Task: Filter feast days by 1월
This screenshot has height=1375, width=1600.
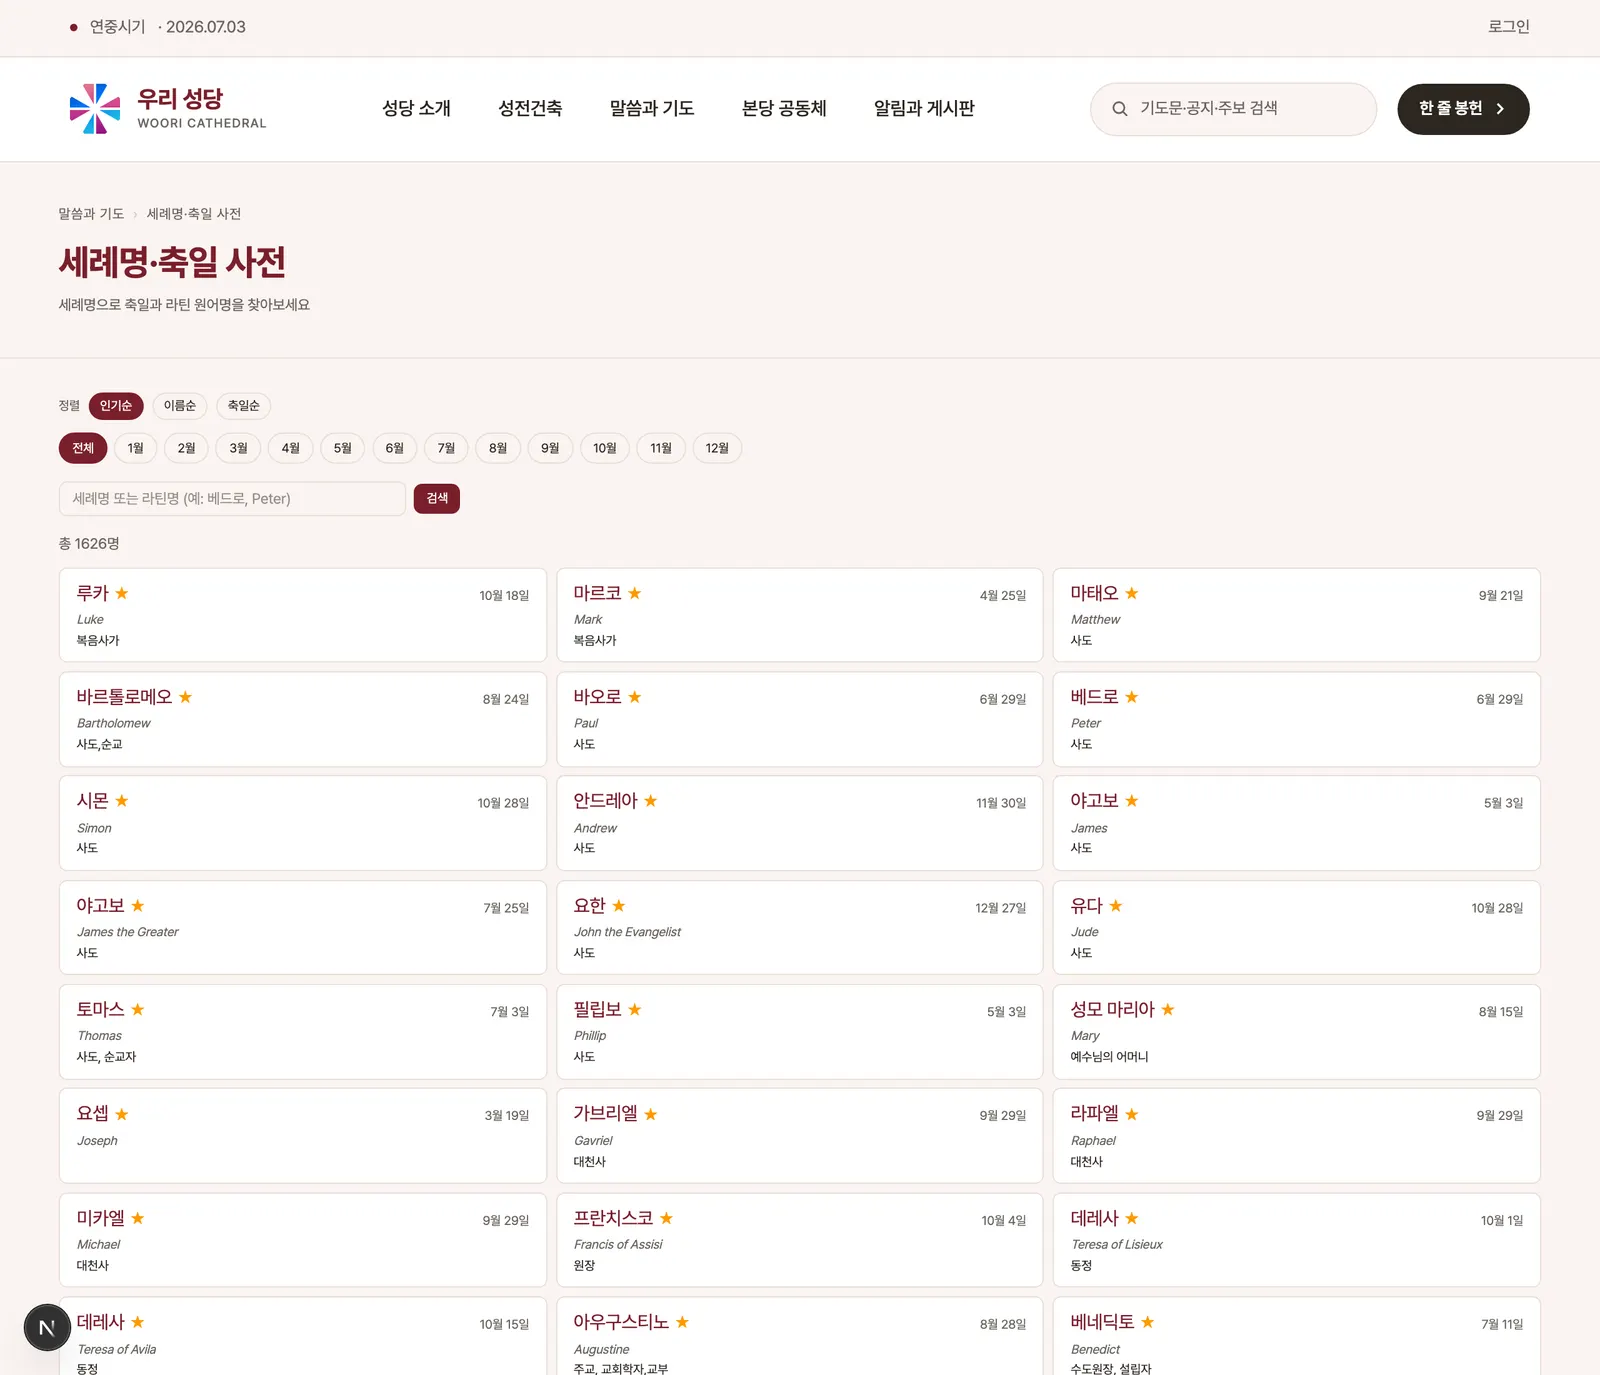Action: pyautogui.click(x=136, y=448)
